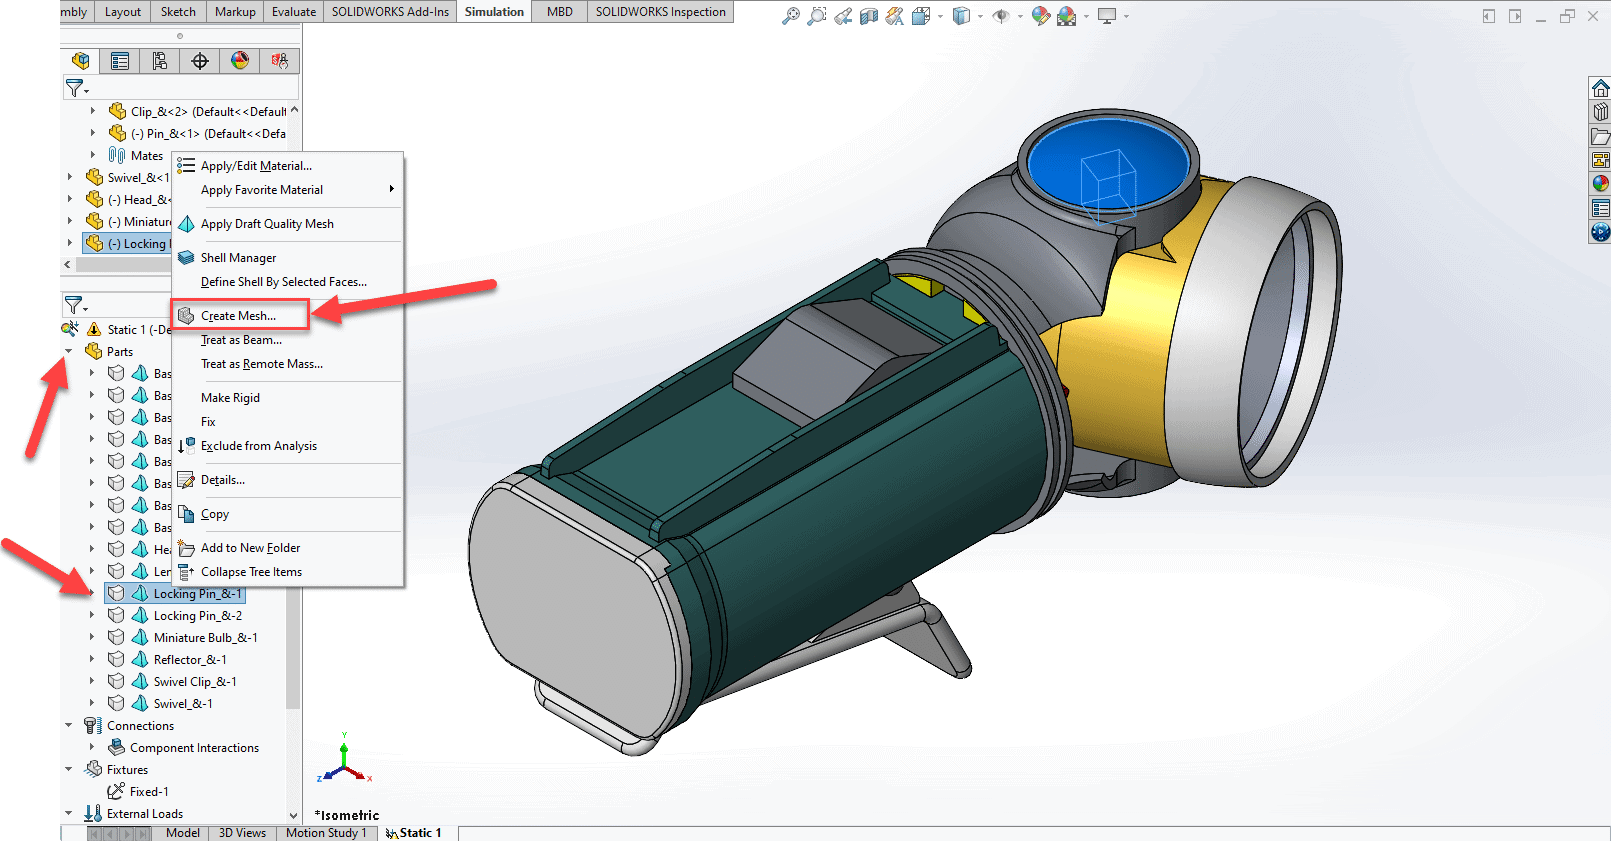Click the Fixed-1 fixture icon

(116, 791)
